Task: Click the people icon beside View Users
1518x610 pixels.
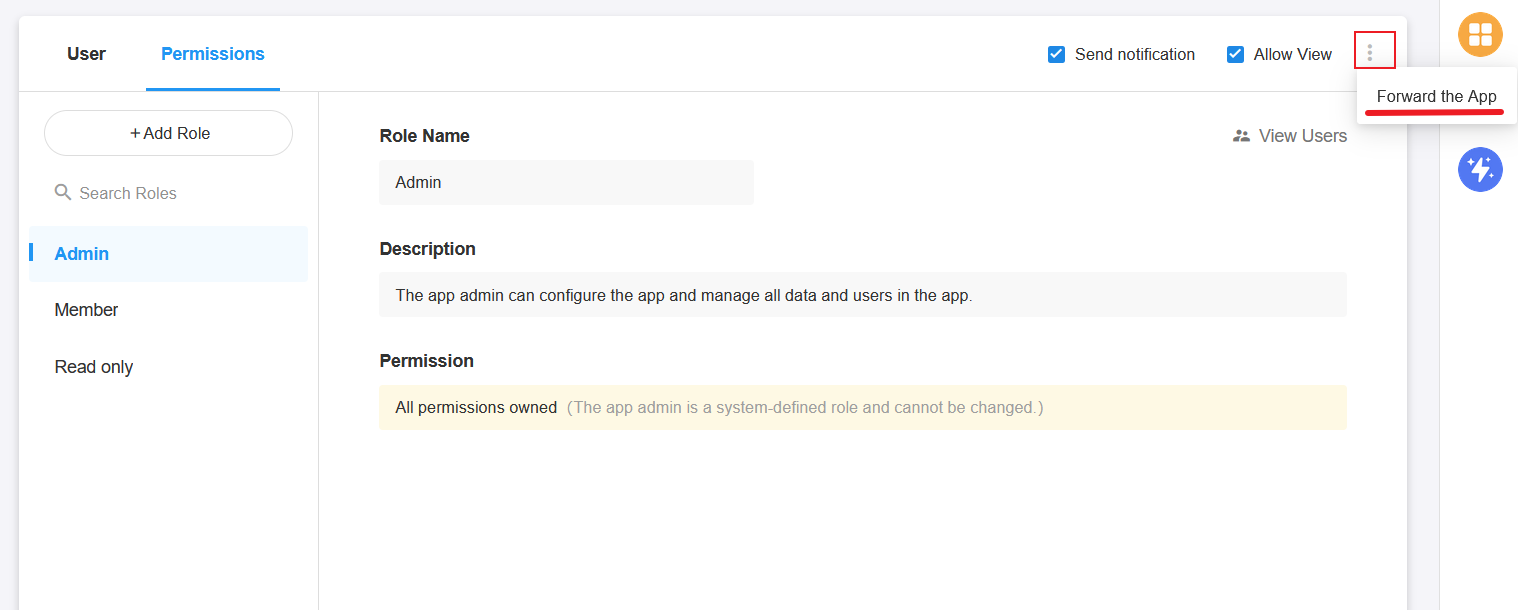Action: 1241,136
